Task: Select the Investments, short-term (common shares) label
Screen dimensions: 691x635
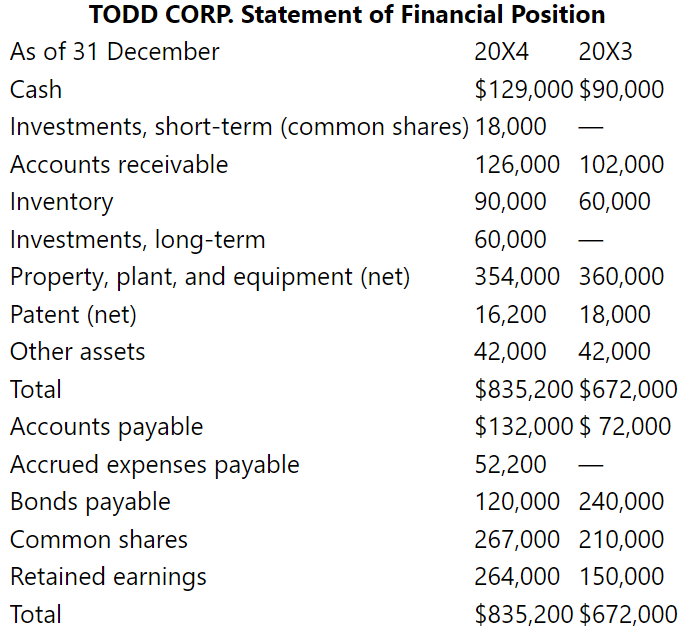Action: (239, 127)
